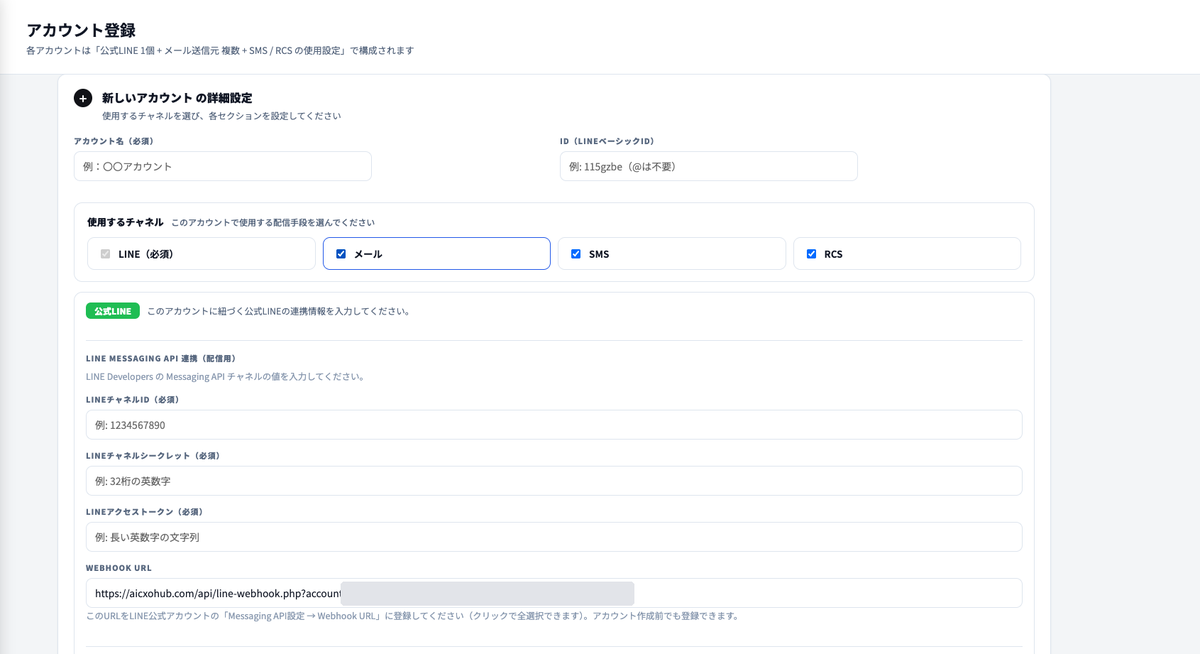Toggle the LINE（必須） checkbox

click(x=105, y=254)
